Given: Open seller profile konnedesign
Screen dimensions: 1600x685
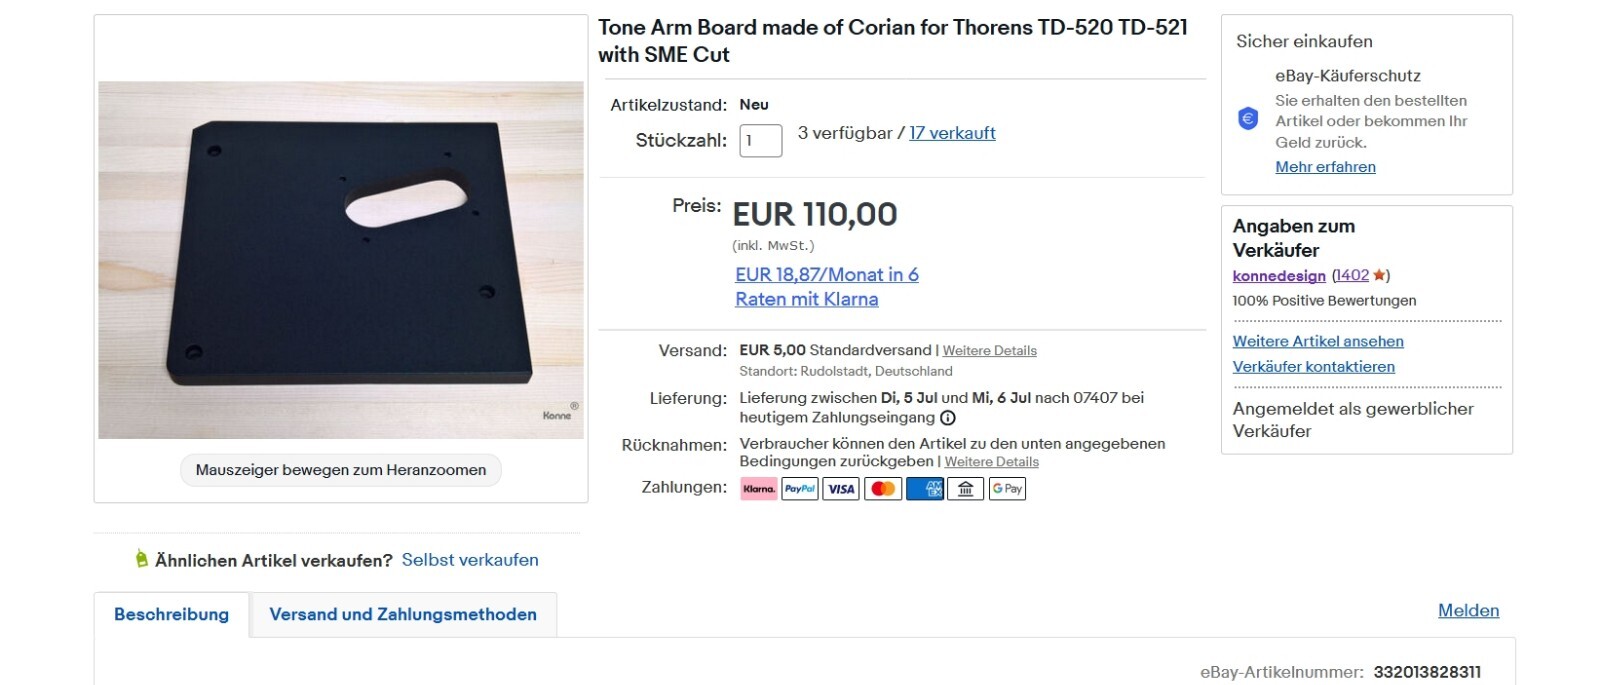Looking at the screenshot, I should [x=1279, y=276].
